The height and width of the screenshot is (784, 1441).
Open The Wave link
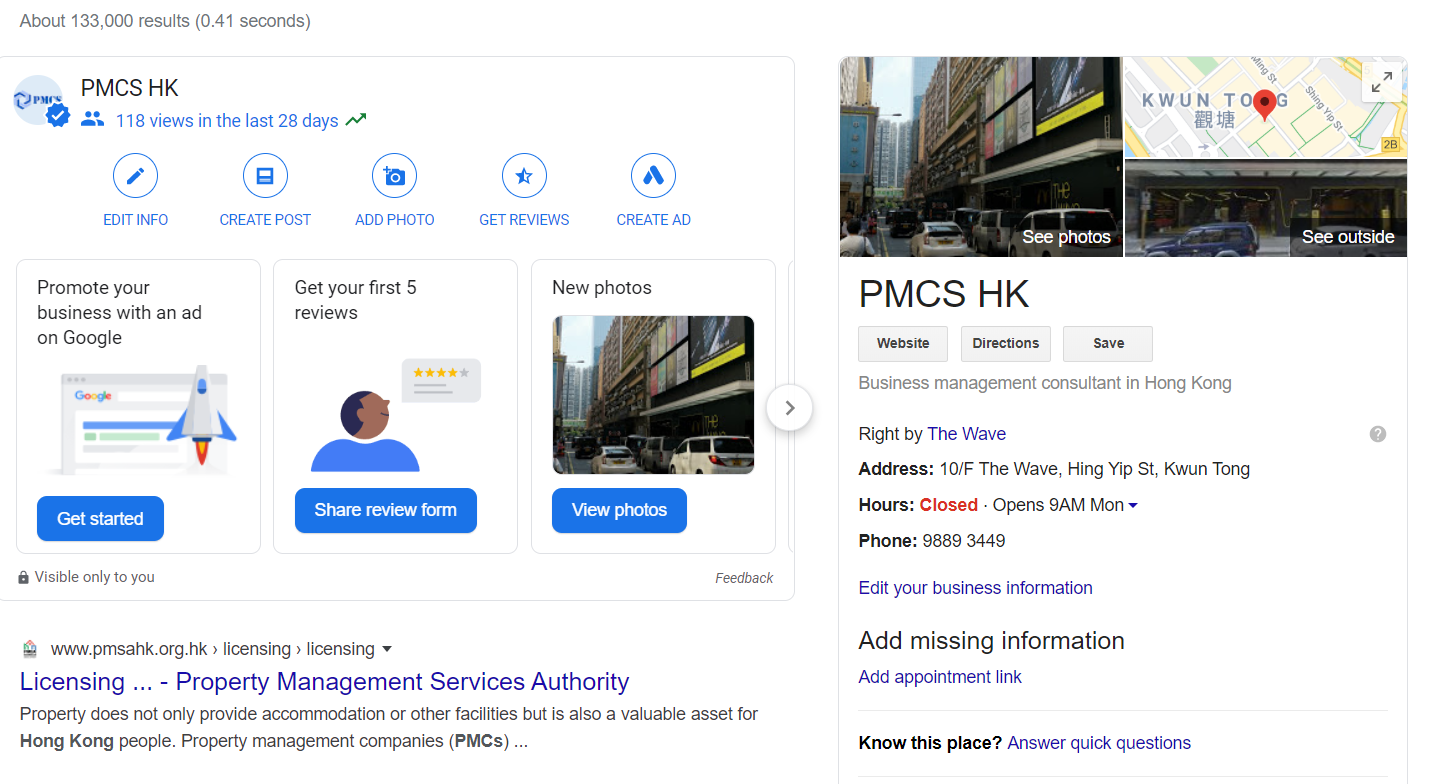point(966,434)
